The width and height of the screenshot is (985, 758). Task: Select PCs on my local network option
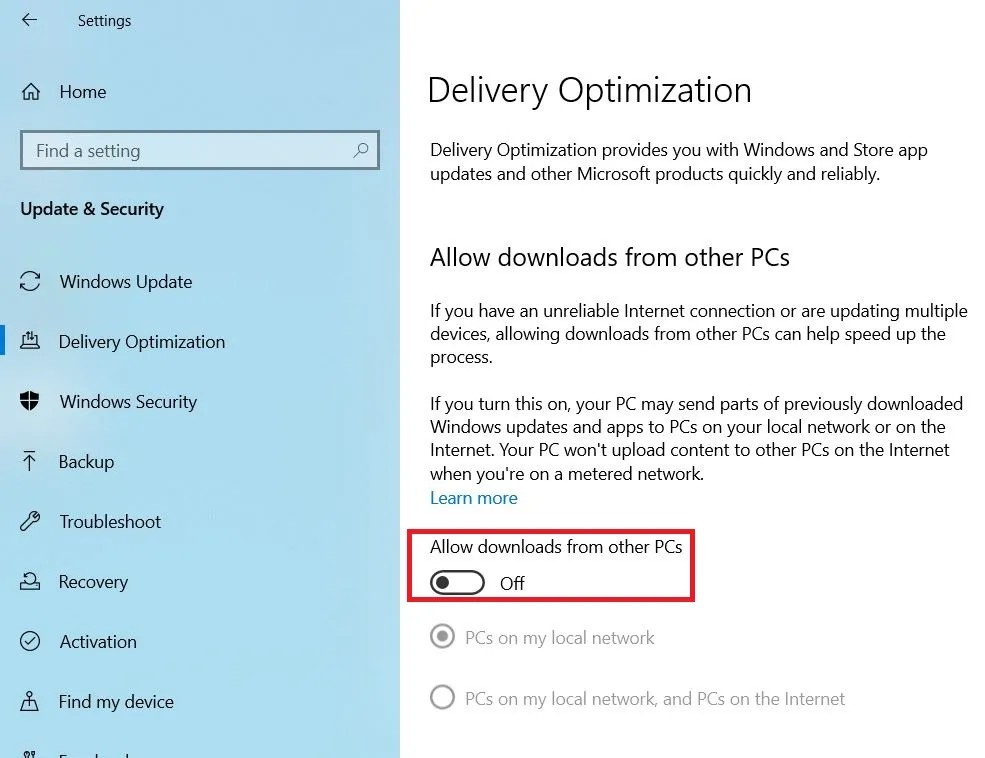[x=442, y=638]
